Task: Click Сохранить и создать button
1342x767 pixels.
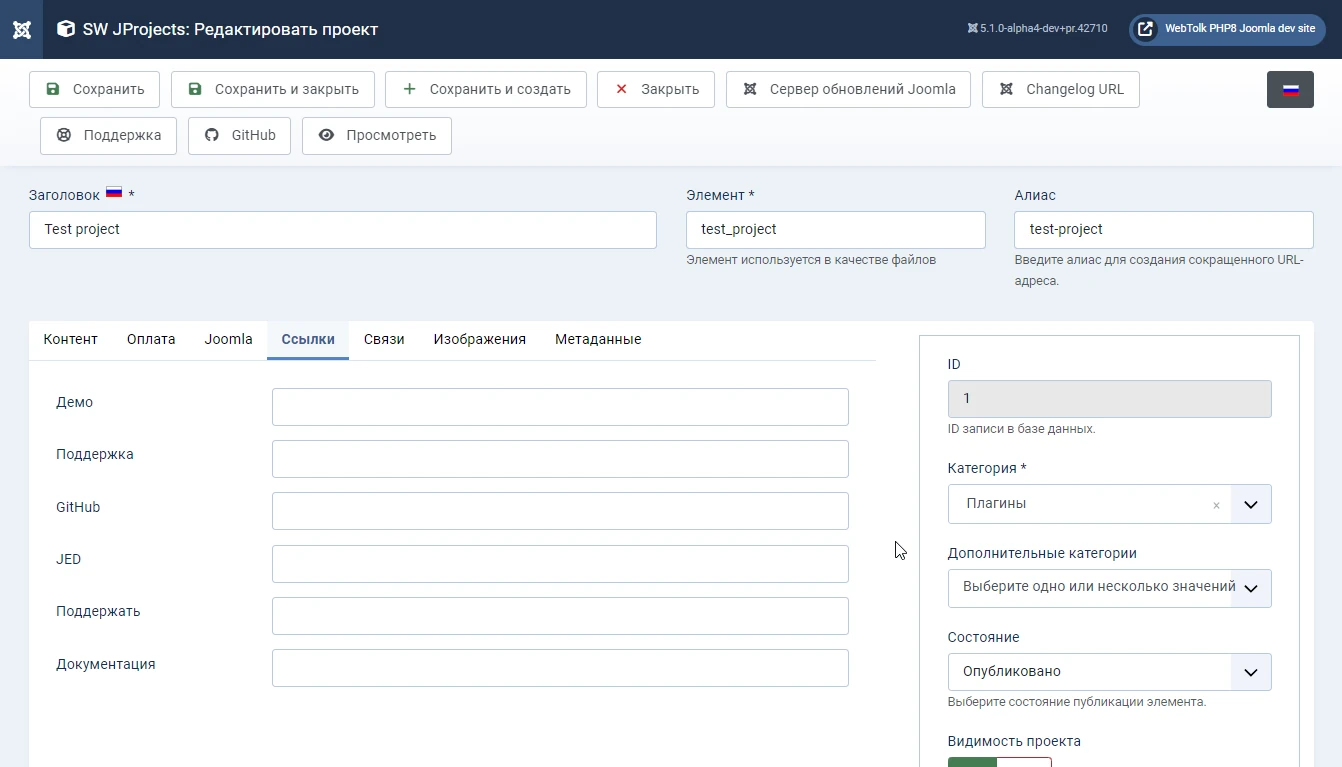Action: [x=486, y=89]
